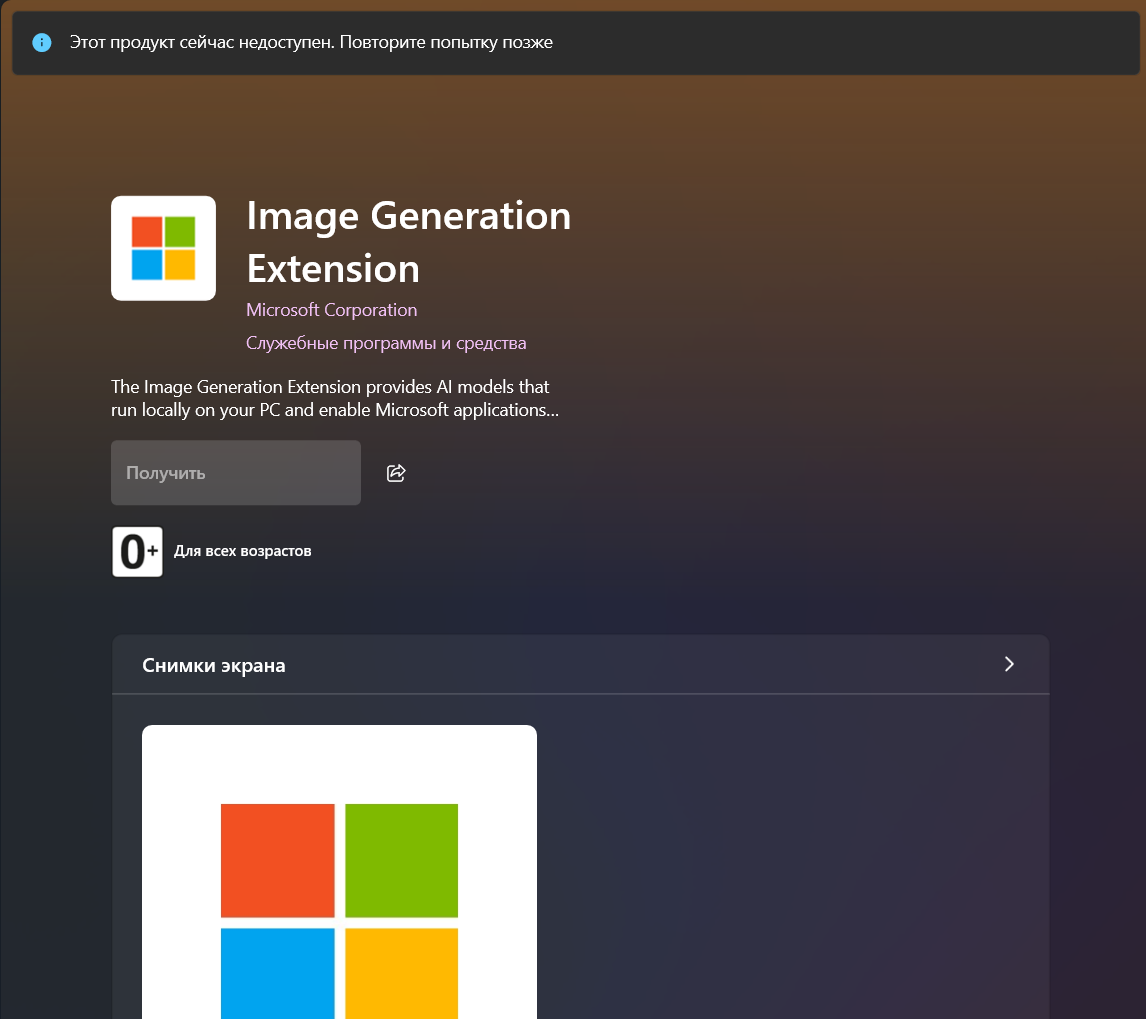Viewport: 1146px width, 1019px height.
Task: Click the share icon next to Получить
Action: [x=395, y=473]
